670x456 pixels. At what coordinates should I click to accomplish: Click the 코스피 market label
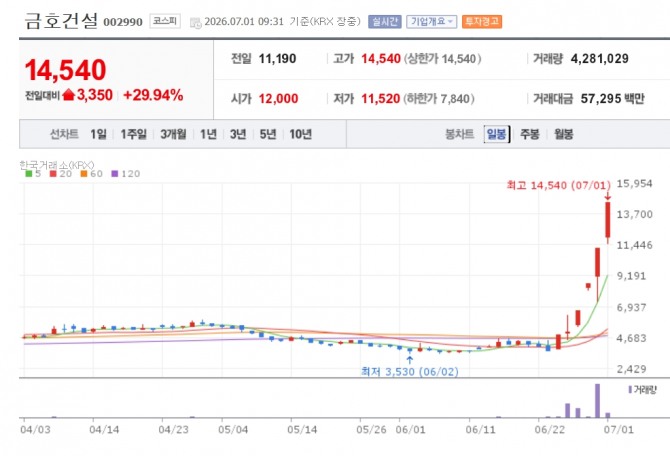[x=165, y=21]
